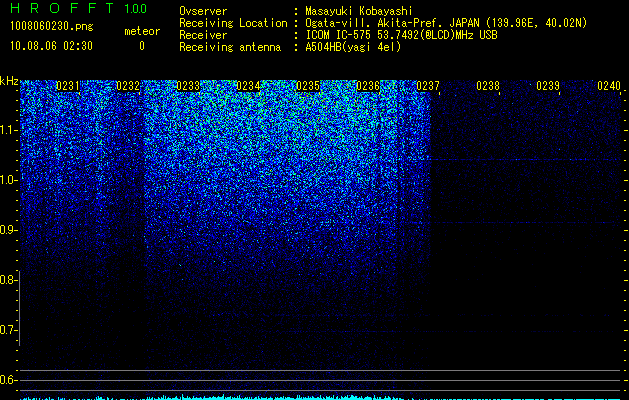
Task: Click the 1.1 kHz axis label
Action: pyautogui.click(x=8, y=130)
